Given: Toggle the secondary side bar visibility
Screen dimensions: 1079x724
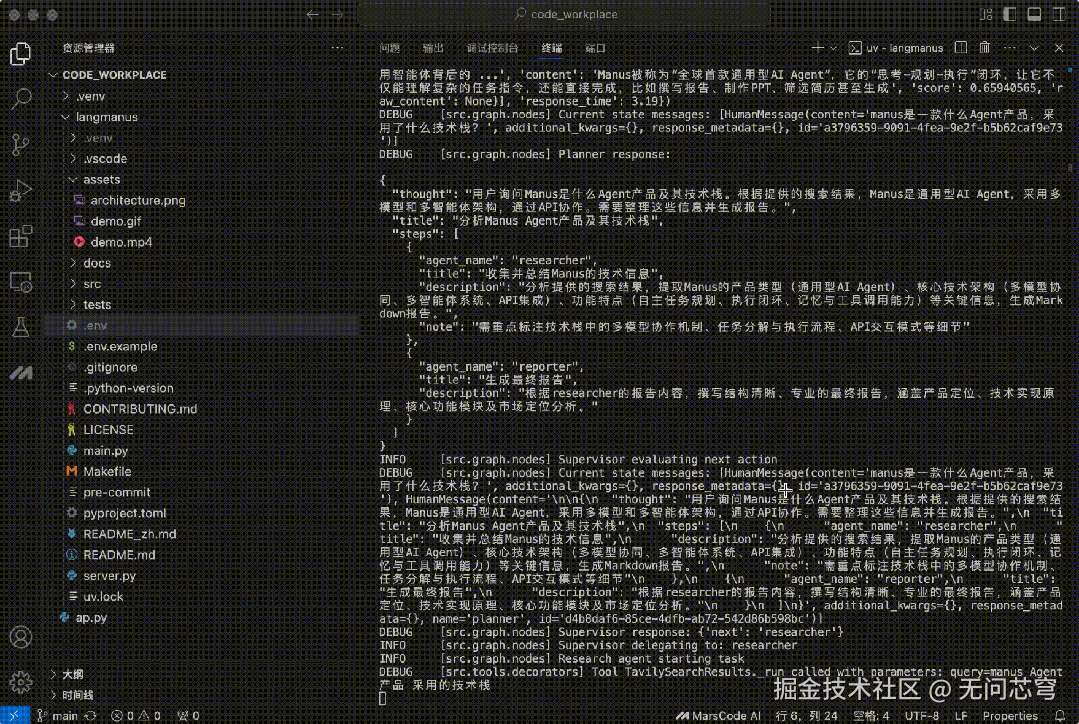Looking at the screenshot, I should [x=1059, y=14].
